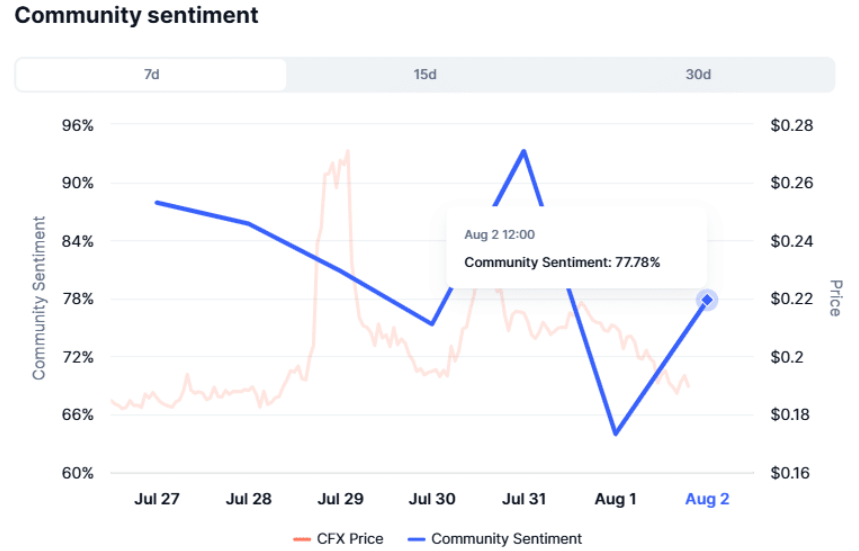The width and height of the screenshot is (859, 551).
Task: Toggle the Community Sentiment legend entry
Action: point(495,539)
